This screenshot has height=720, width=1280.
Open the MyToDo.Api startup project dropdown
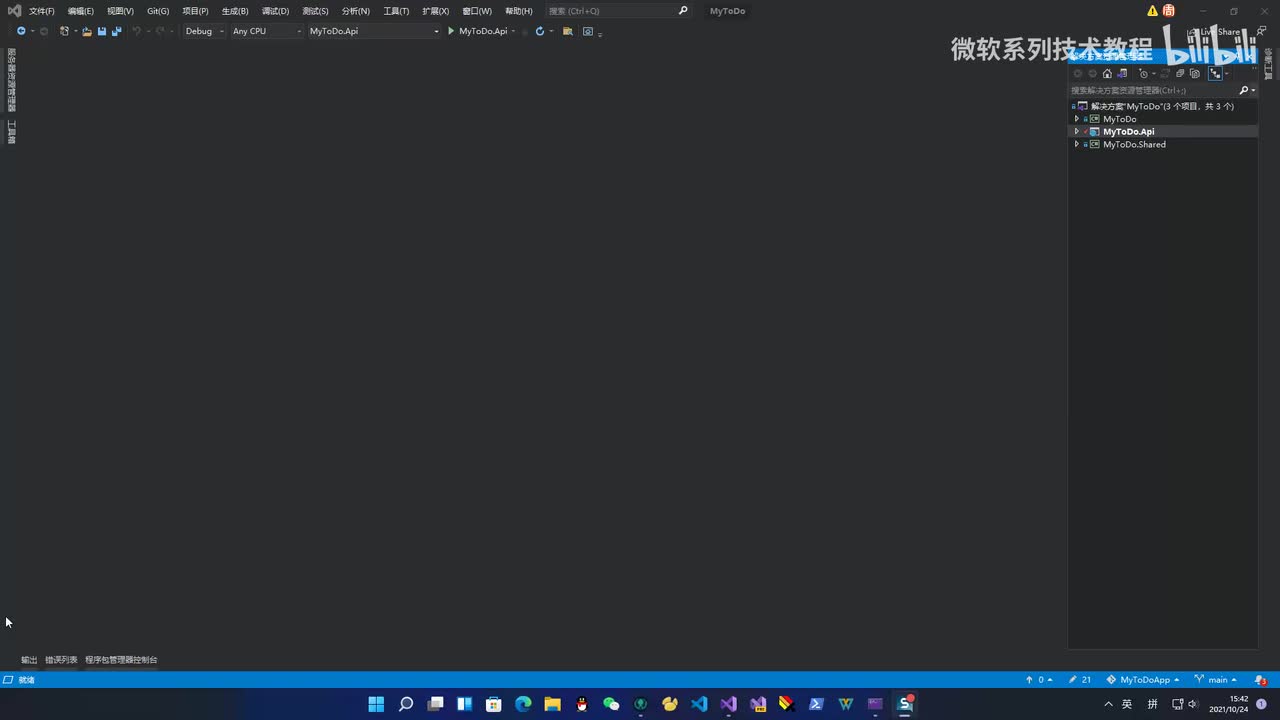[373, 31]
